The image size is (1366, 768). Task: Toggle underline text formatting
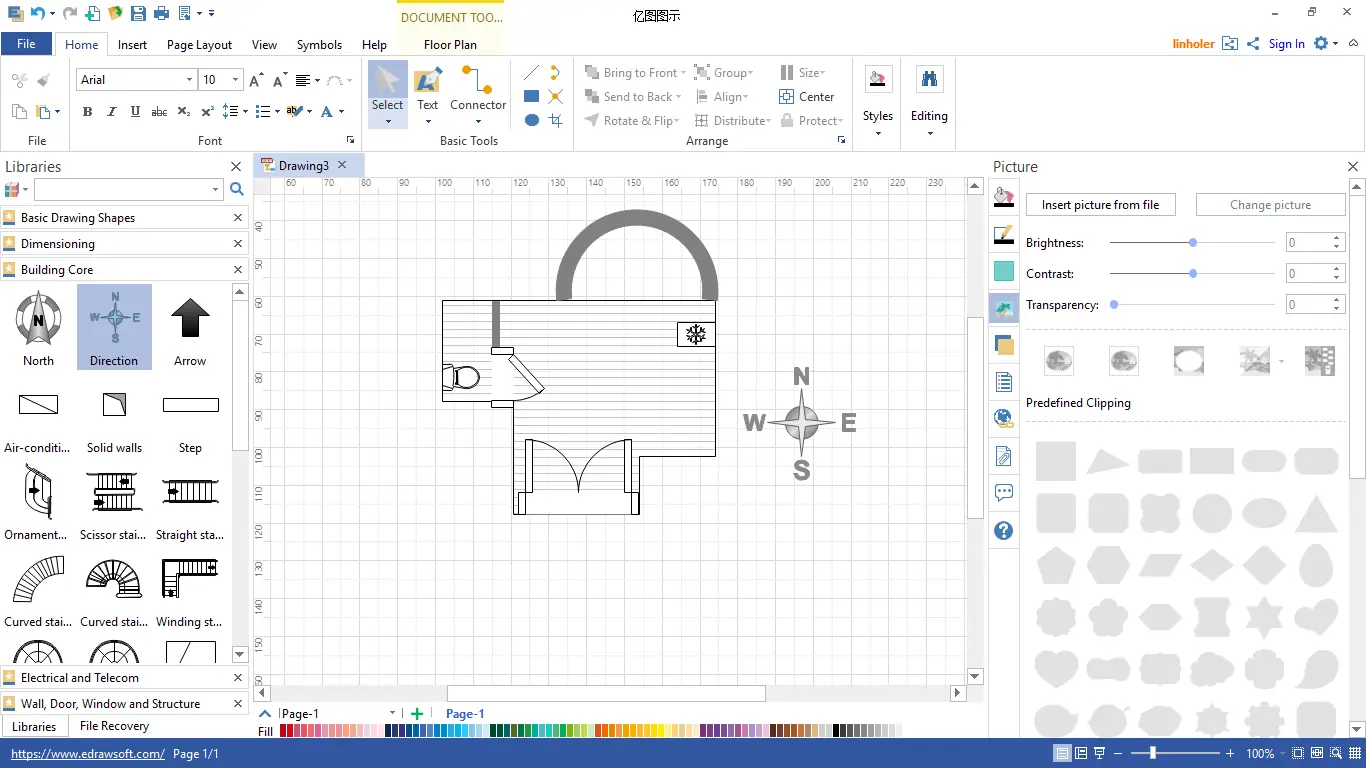click(x=135, y=111)
